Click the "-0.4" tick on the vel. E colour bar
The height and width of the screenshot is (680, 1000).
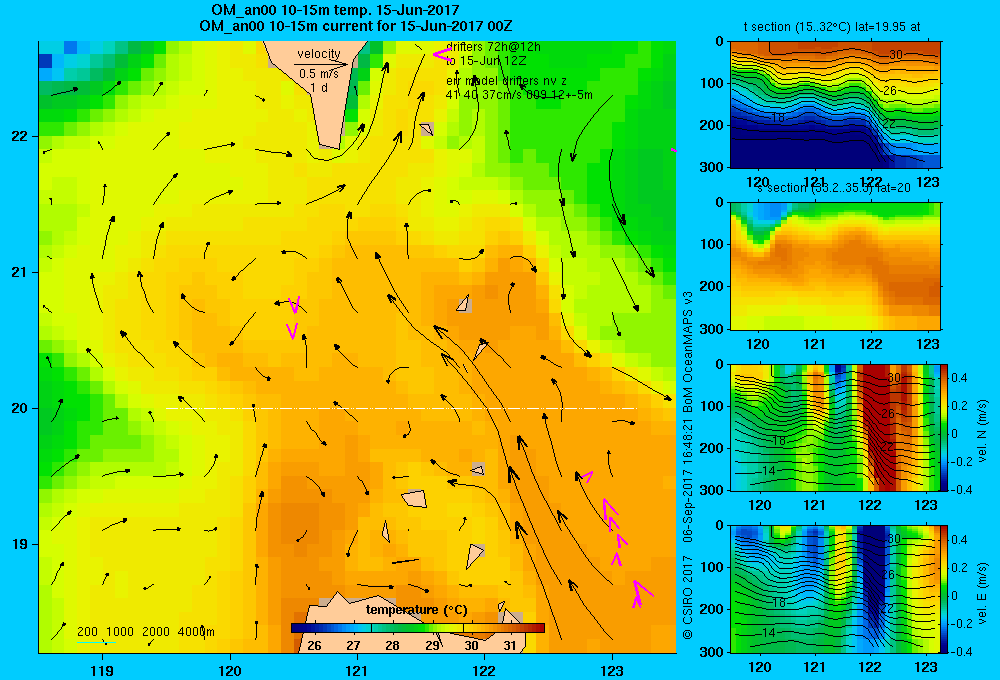961,651
